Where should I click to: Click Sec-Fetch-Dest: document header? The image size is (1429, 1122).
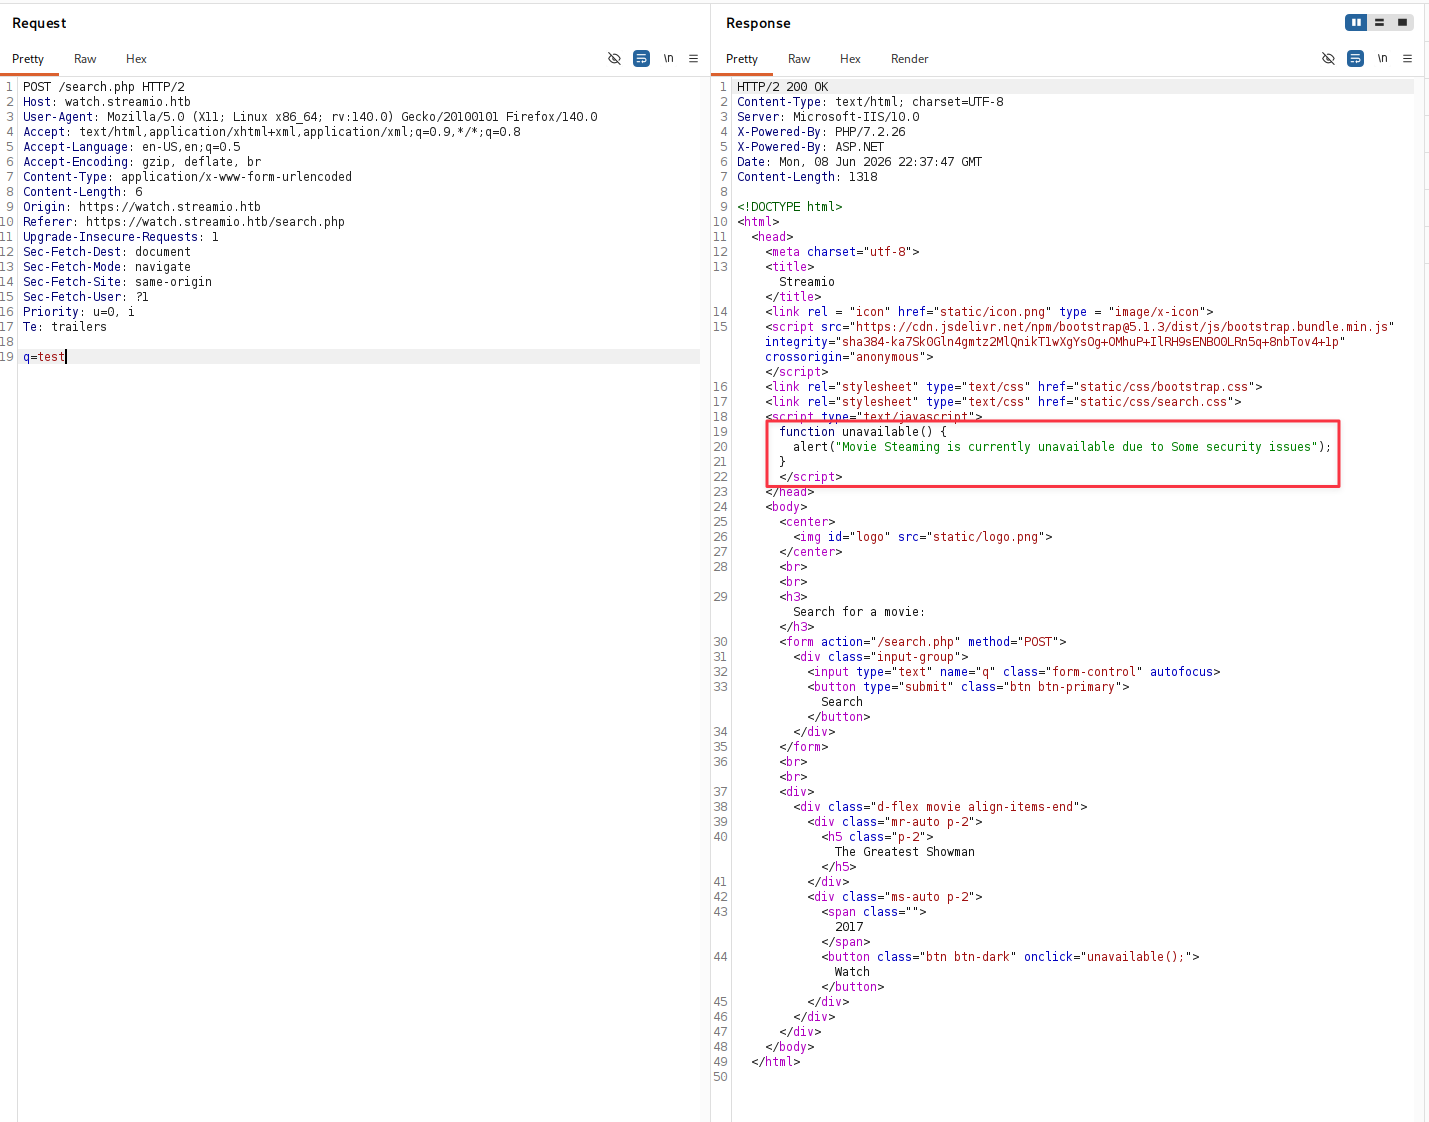(107, 252)
